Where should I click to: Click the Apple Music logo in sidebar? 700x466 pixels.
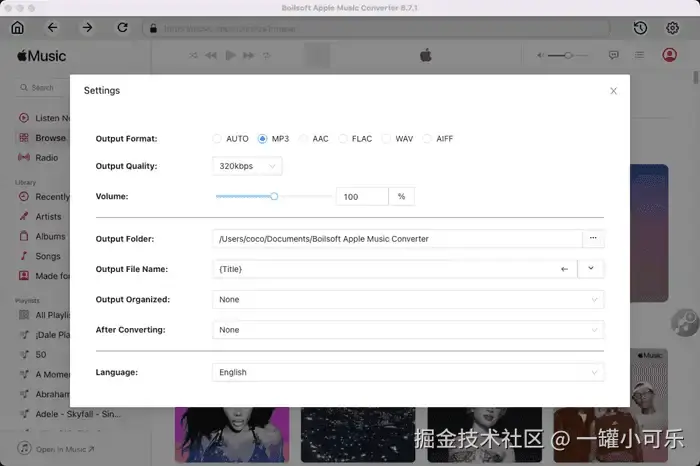point(42,56)
